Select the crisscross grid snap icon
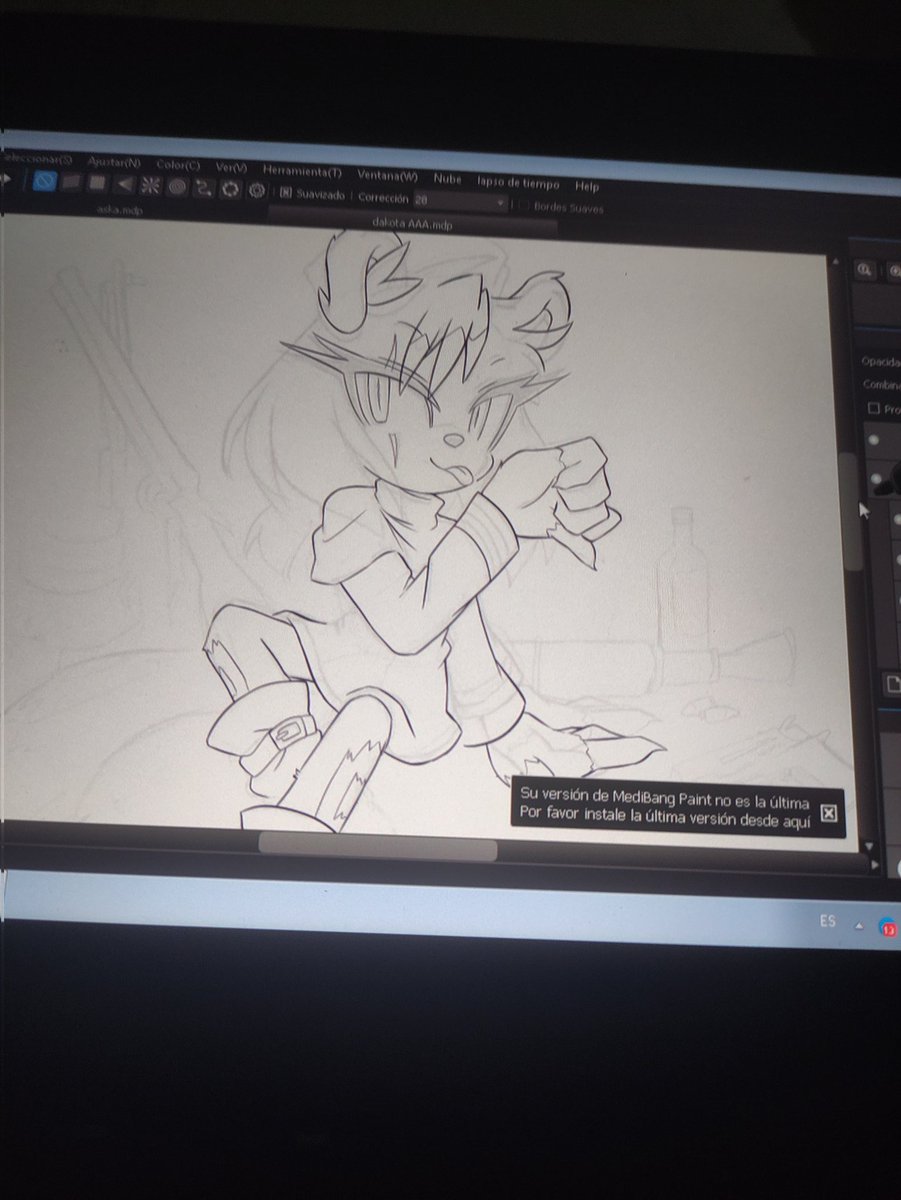Screen dimensions: 901x1200 click(97, 183)
